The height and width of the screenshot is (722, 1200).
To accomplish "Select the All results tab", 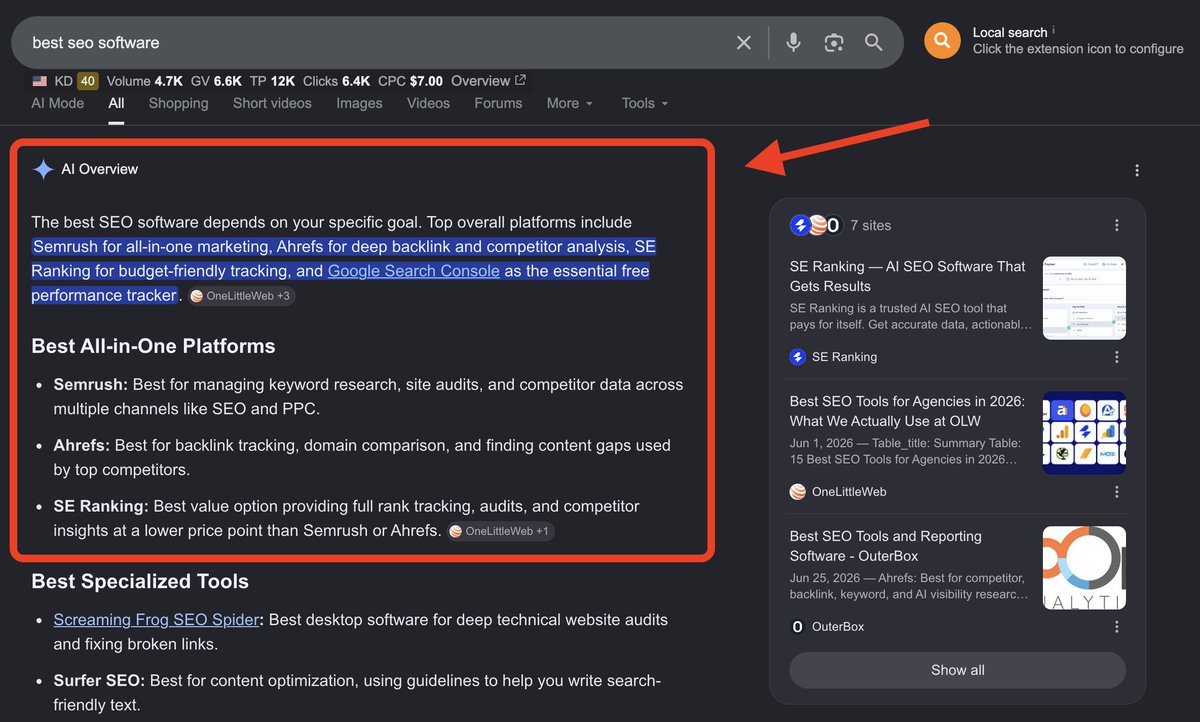I will click(x=117, y=103).
